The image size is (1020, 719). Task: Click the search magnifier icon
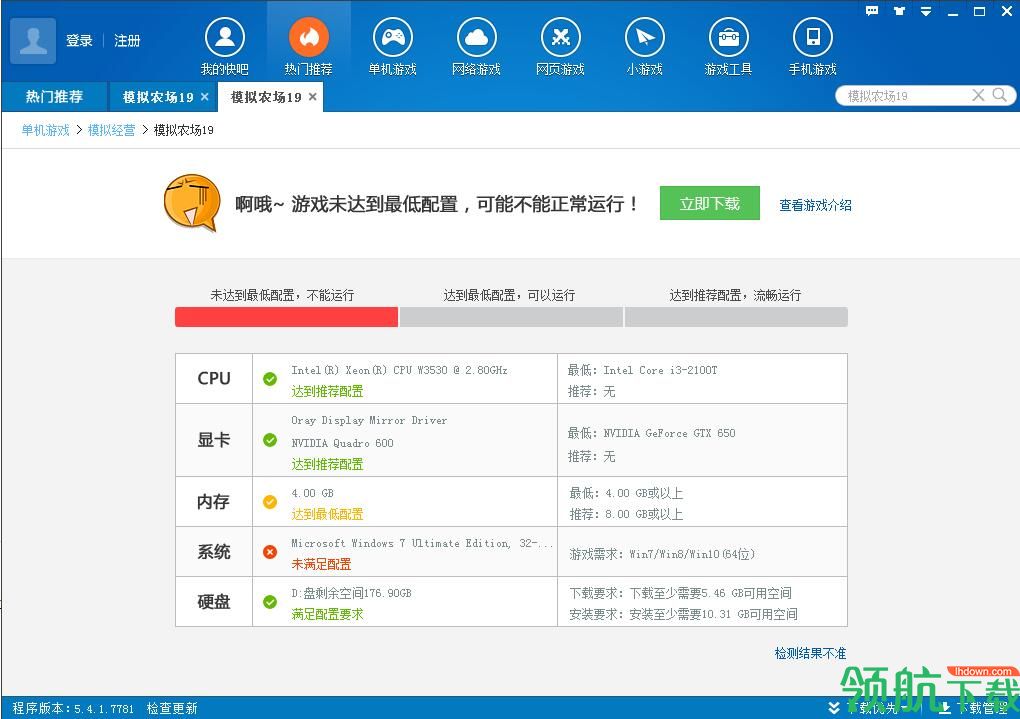pyautogui.click(x=999, y=95)
